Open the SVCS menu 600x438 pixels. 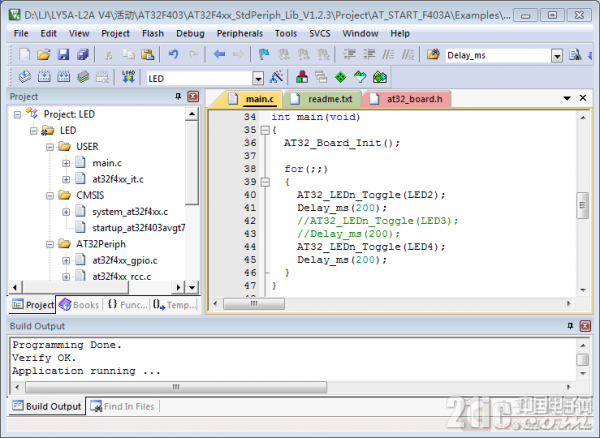(320, 34)
